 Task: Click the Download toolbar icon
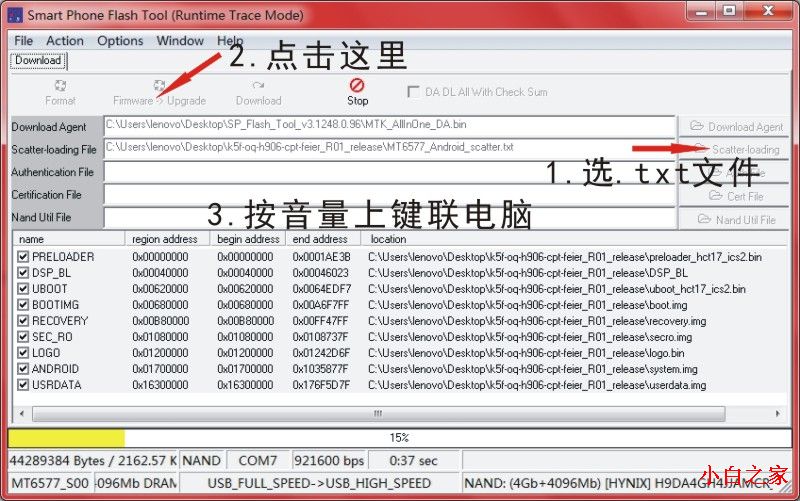point(258,85)
